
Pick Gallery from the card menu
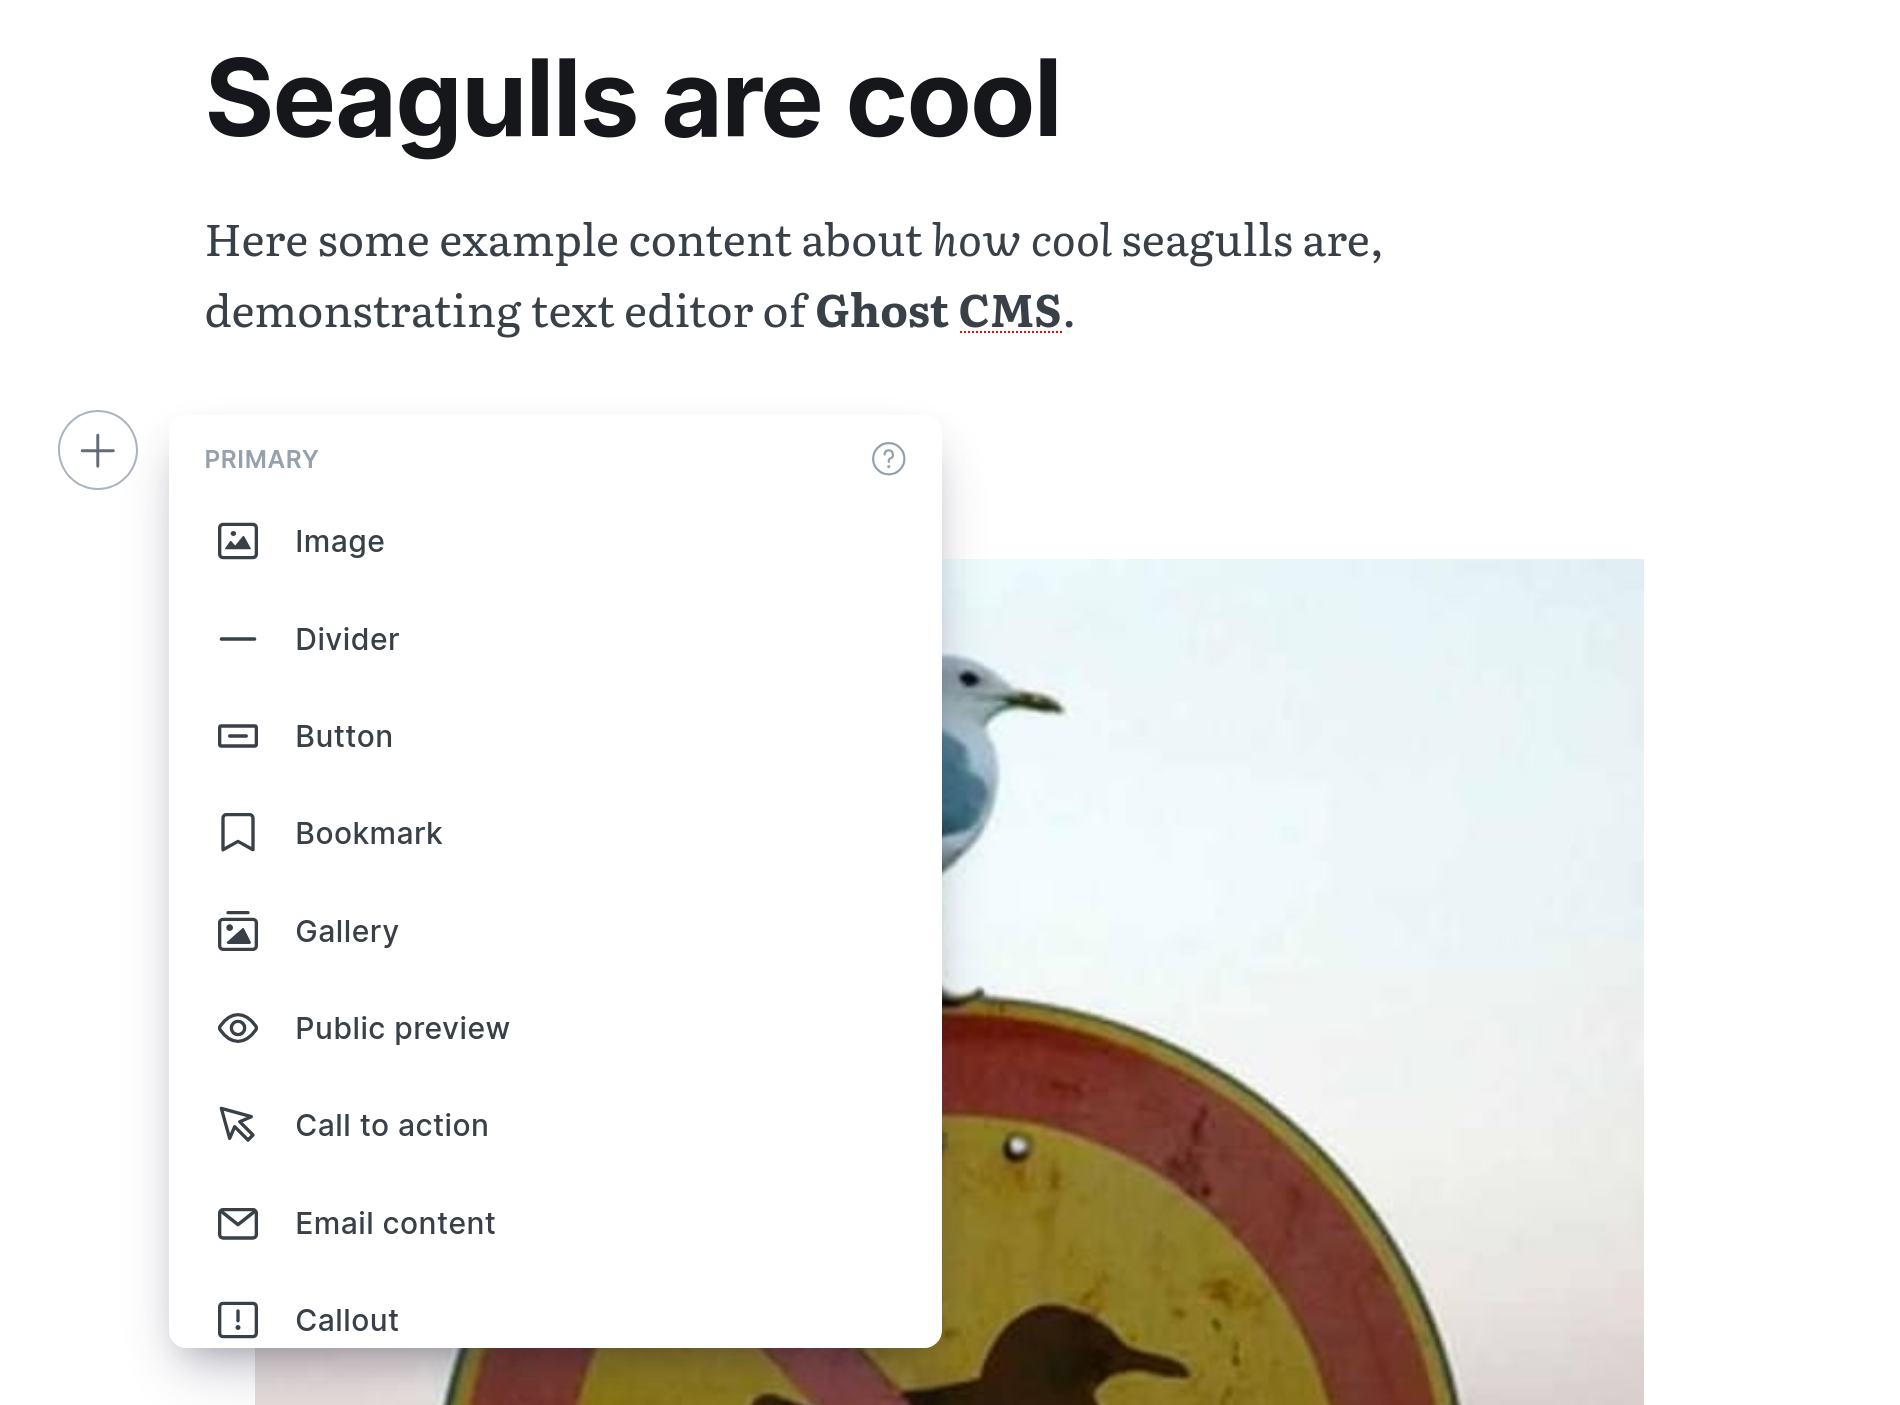pyautogui.click(x=347, y=931)
